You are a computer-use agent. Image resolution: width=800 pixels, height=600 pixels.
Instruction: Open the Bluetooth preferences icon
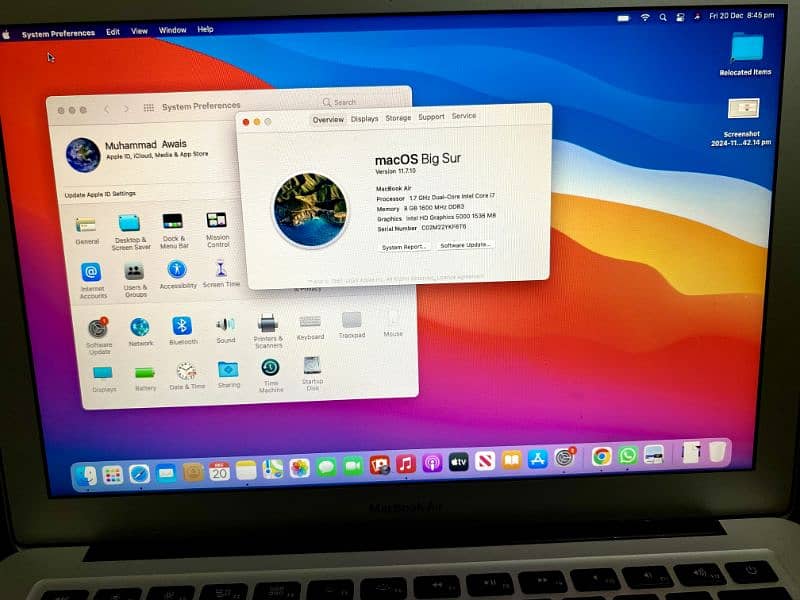pyautogui.click(x=181, y=326)
